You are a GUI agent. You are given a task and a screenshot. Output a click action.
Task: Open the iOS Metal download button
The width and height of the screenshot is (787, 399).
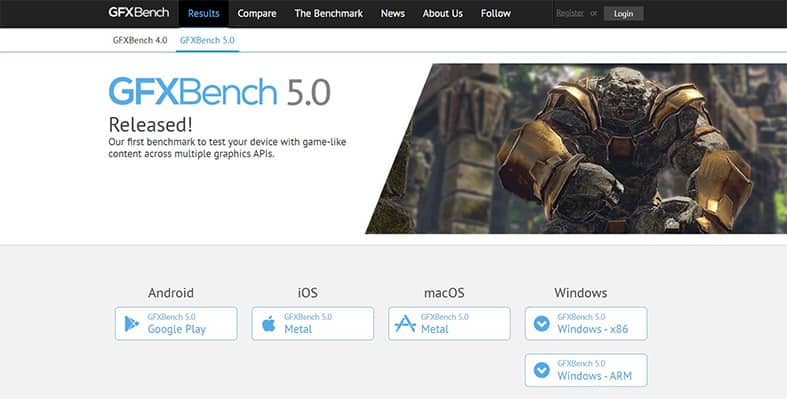click(313, 324)
